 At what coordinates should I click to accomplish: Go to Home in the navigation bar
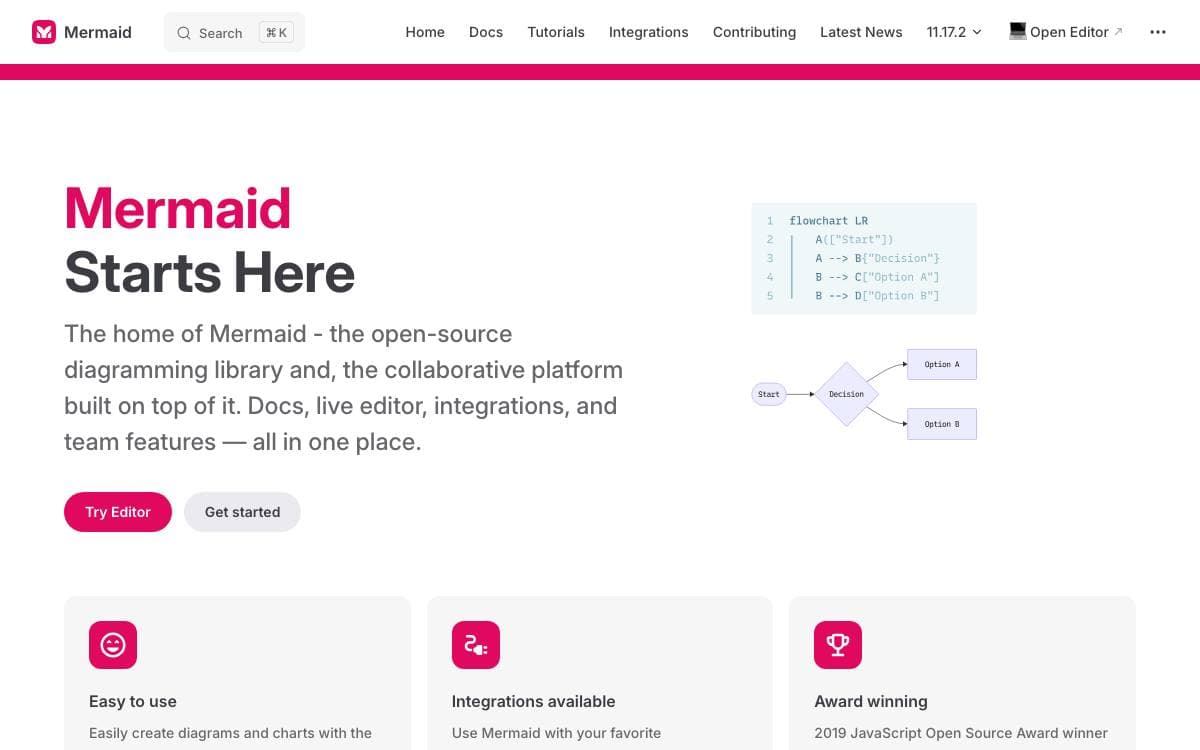[425, 32]
